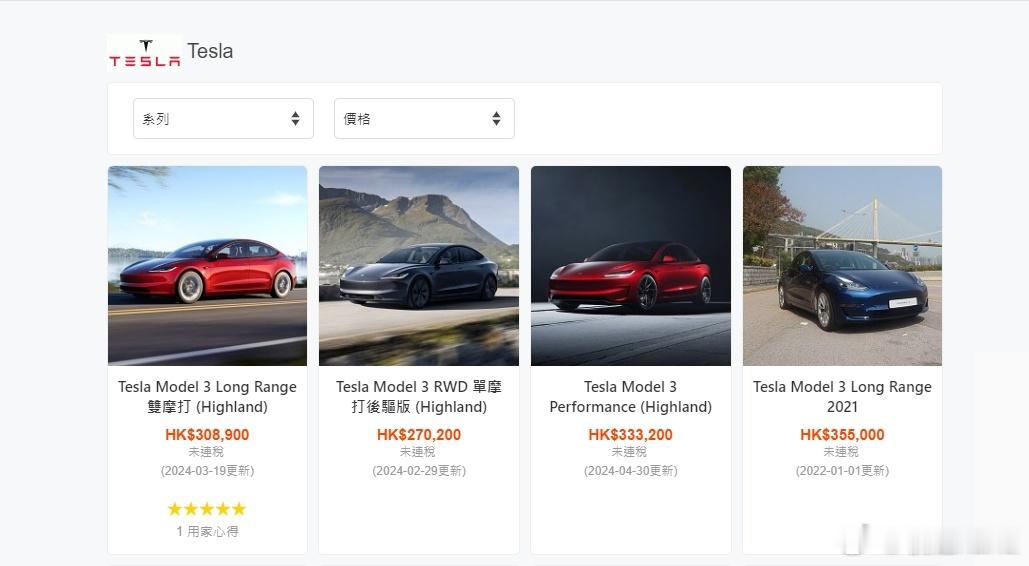The width and height of the screenshot is (1029, 566).
Task: Open the Tesla Model 3 Long Range 2021 link
Action: 842,396
